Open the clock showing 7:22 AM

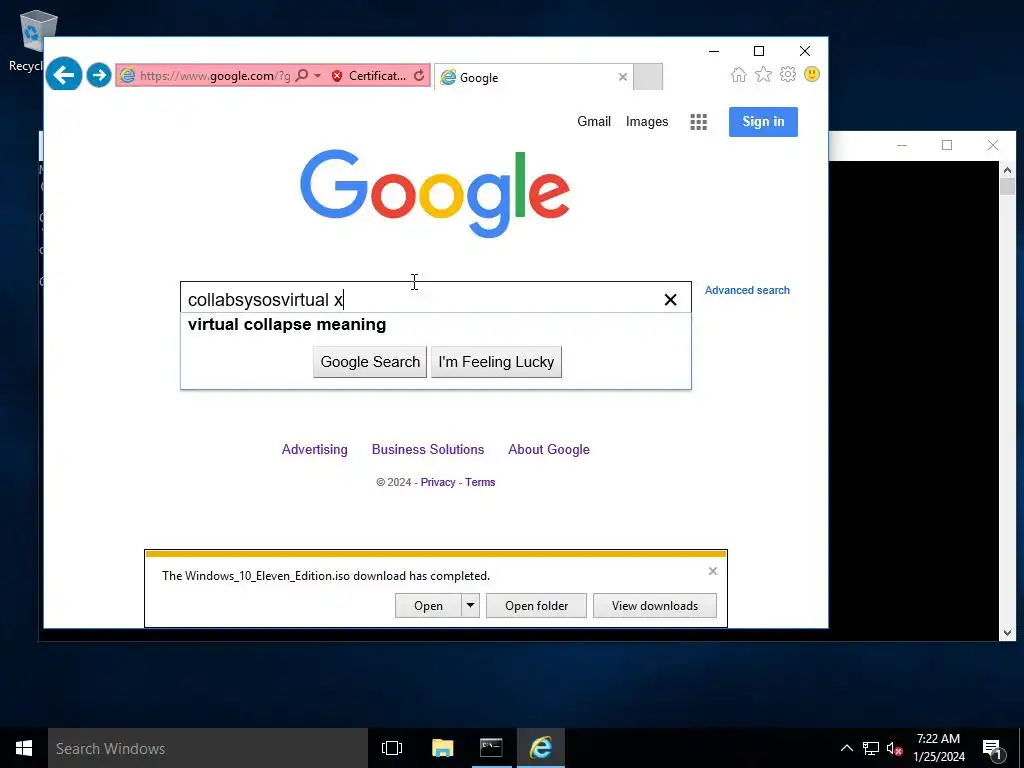tap(938, 748)
